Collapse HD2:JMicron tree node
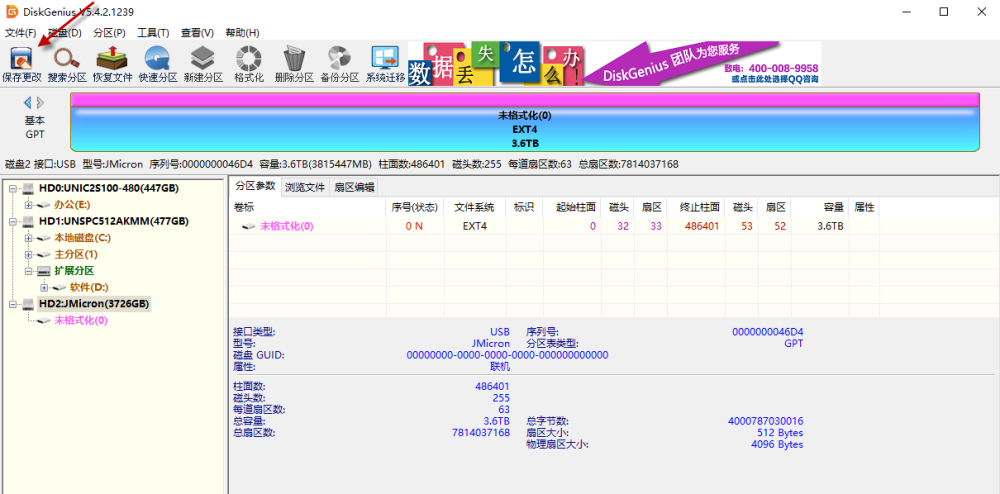 coord(13,304)
